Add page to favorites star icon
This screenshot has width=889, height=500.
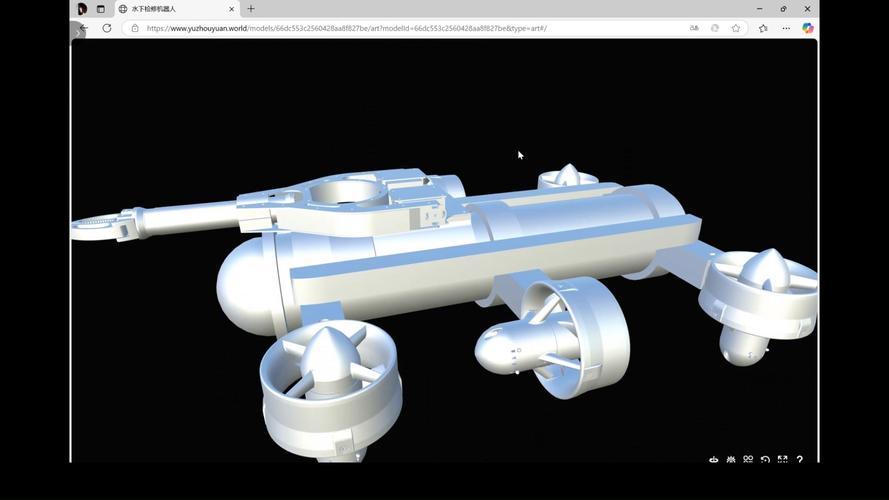click(736, 28)
